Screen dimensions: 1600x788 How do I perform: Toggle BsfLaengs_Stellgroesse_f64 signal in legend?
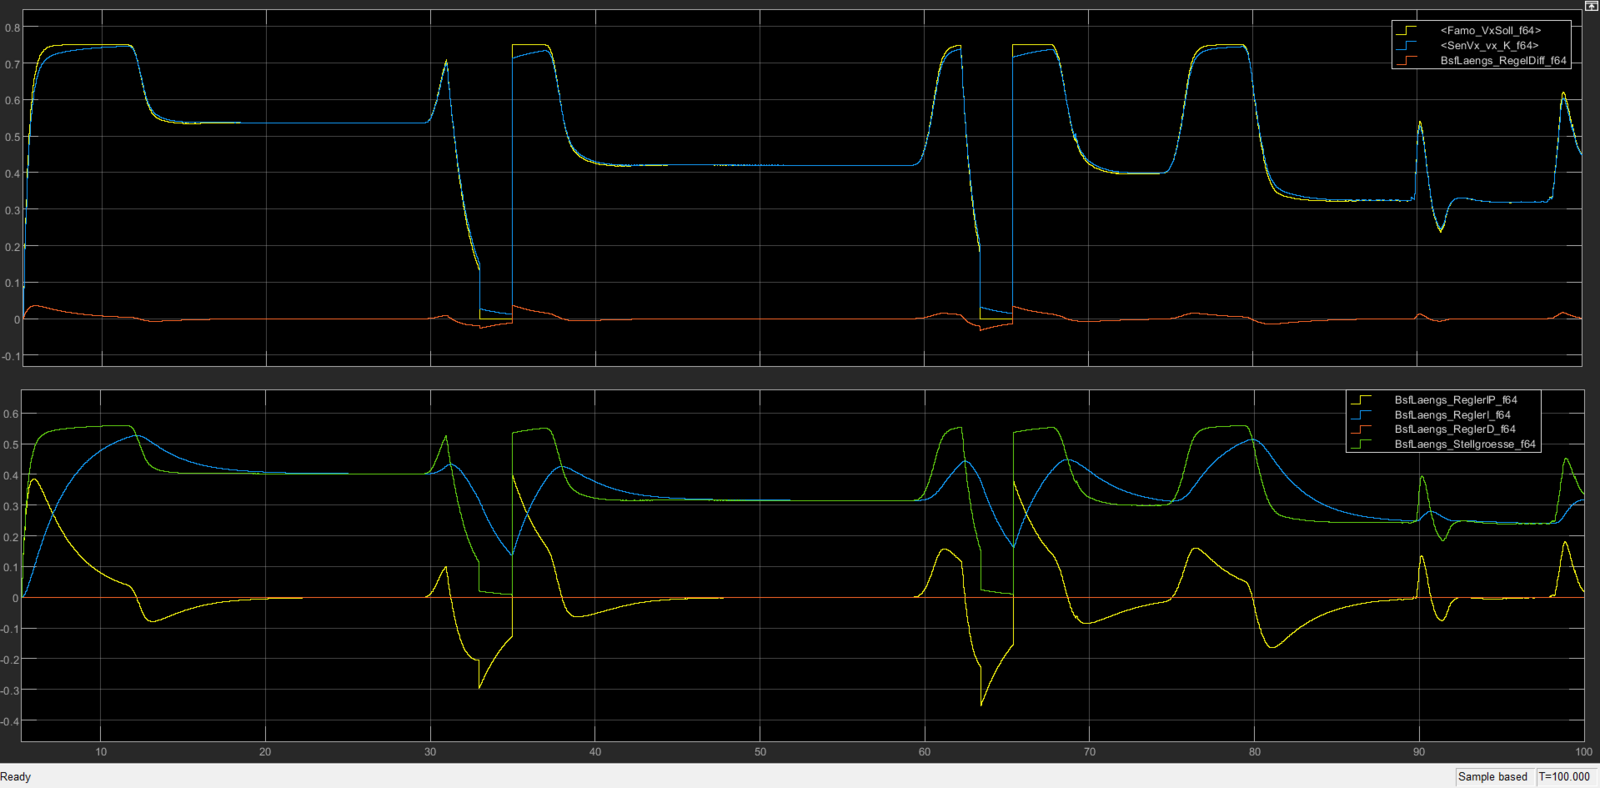[1465, 444]
